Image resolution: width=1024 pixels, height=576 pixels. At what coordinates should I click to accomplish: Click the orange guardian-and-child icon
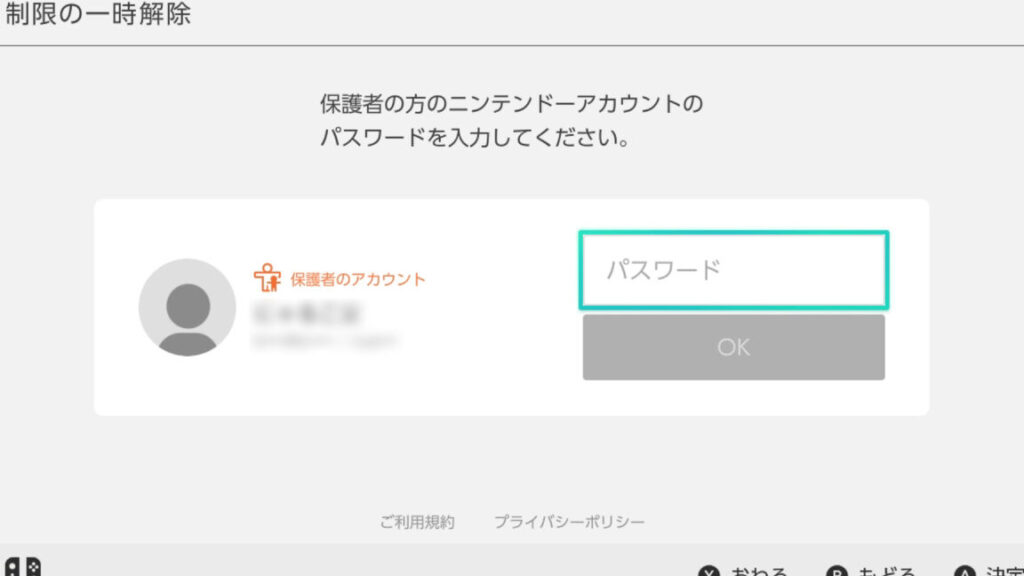(267, 277)
